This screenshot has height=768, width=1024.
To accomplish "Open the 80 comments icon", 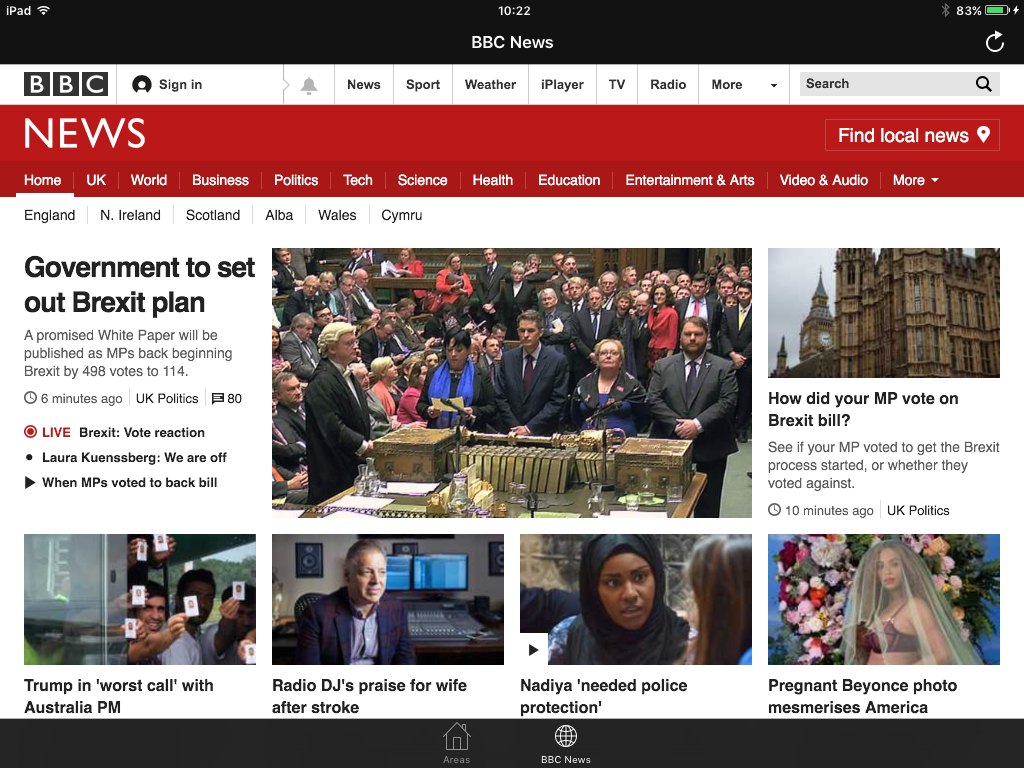I will pyautogui.click(x=217, y=398).
